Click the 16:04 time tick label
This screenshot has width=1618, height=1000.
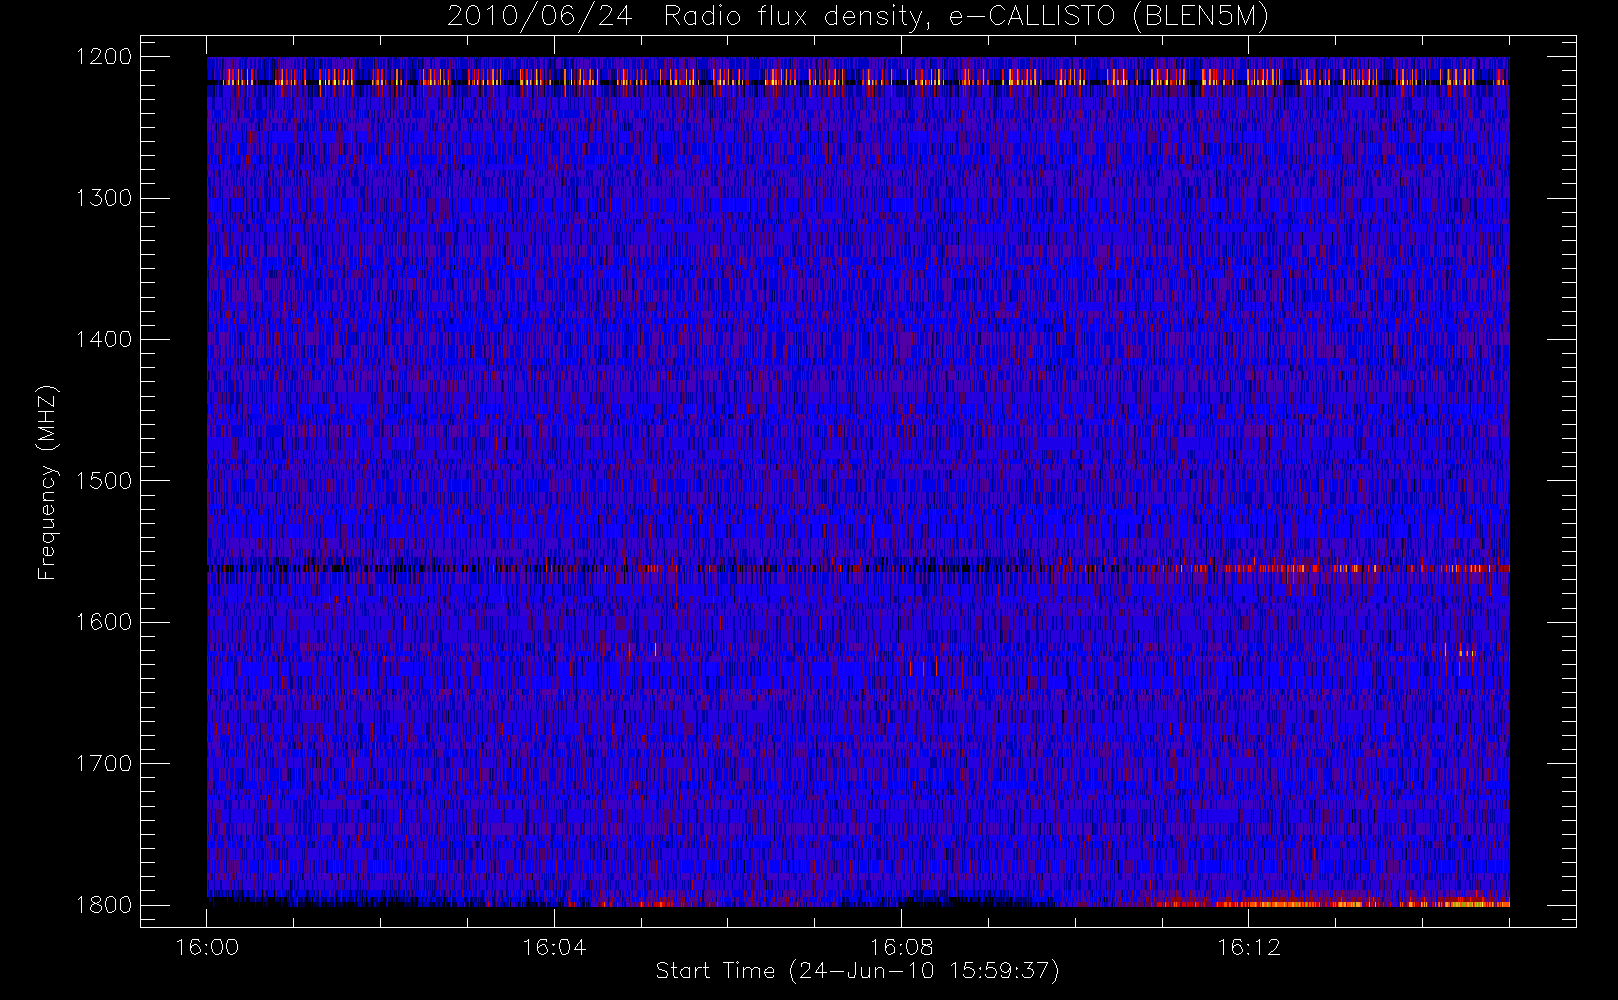[x=554, y=947]
